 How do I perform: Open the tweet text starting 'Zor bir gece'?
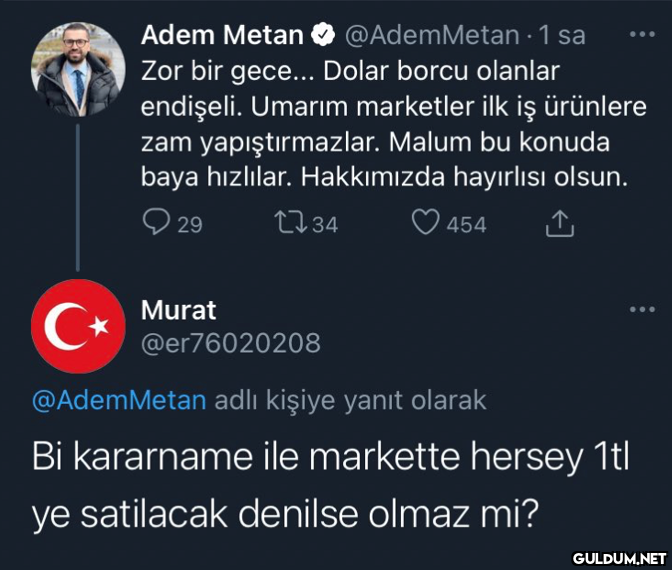393,124
